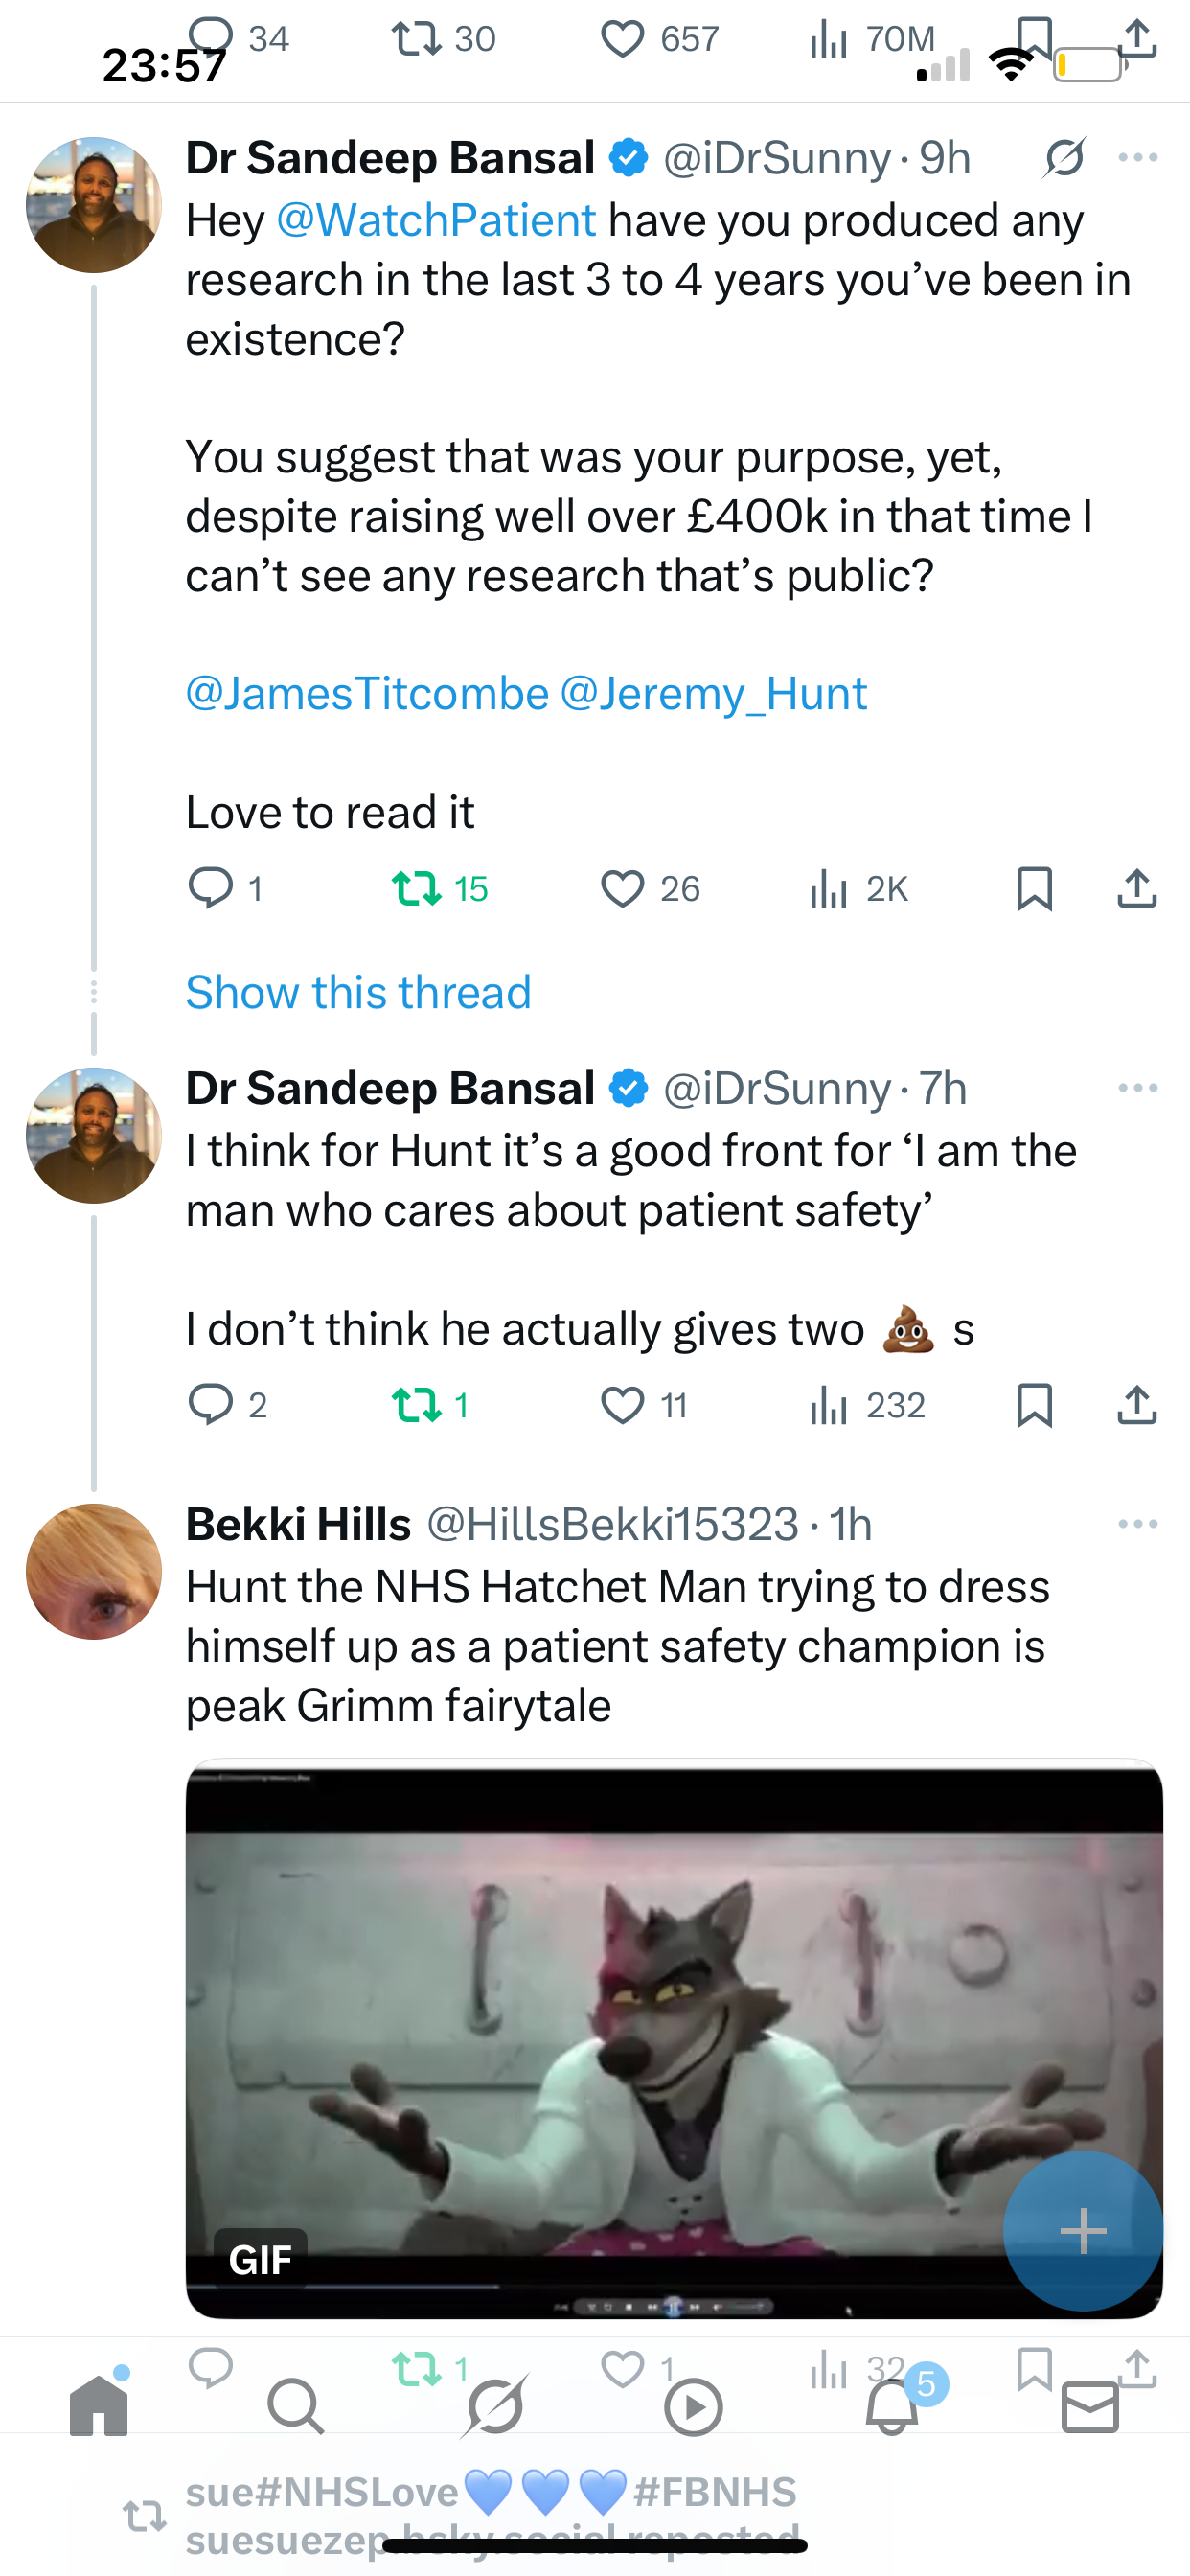1190x2576 pixels.
Task: Open more options on Bekki Hills tweet
Action: point(1138,1524)
